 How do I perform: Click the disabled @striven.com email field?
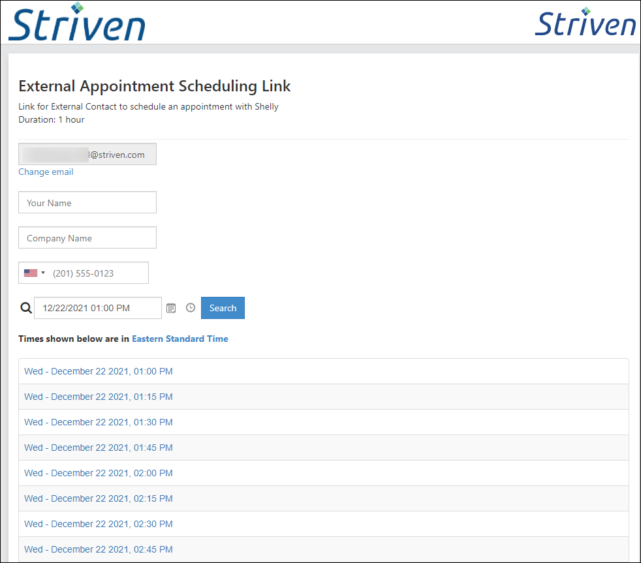click(87, 154)
